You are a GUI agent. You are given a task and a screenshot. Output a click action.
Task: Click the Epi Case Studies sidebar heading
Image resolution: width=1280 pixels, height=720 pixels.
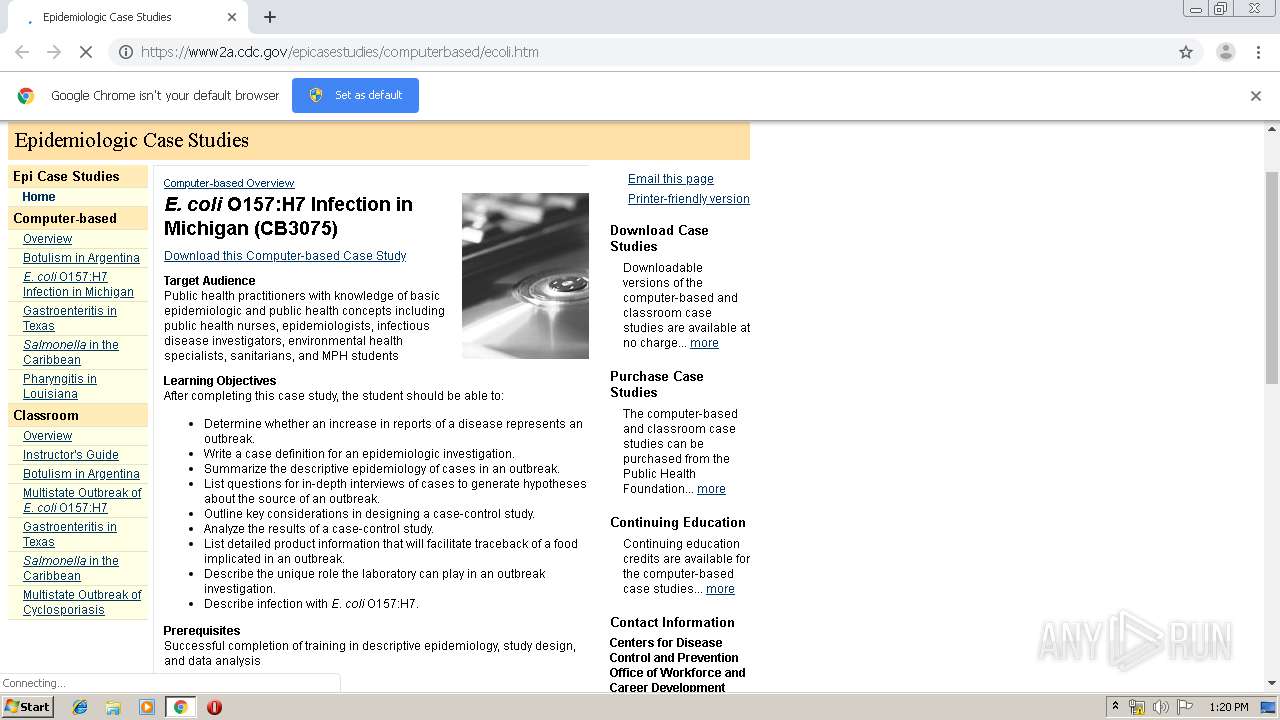(x=66, y=177)
